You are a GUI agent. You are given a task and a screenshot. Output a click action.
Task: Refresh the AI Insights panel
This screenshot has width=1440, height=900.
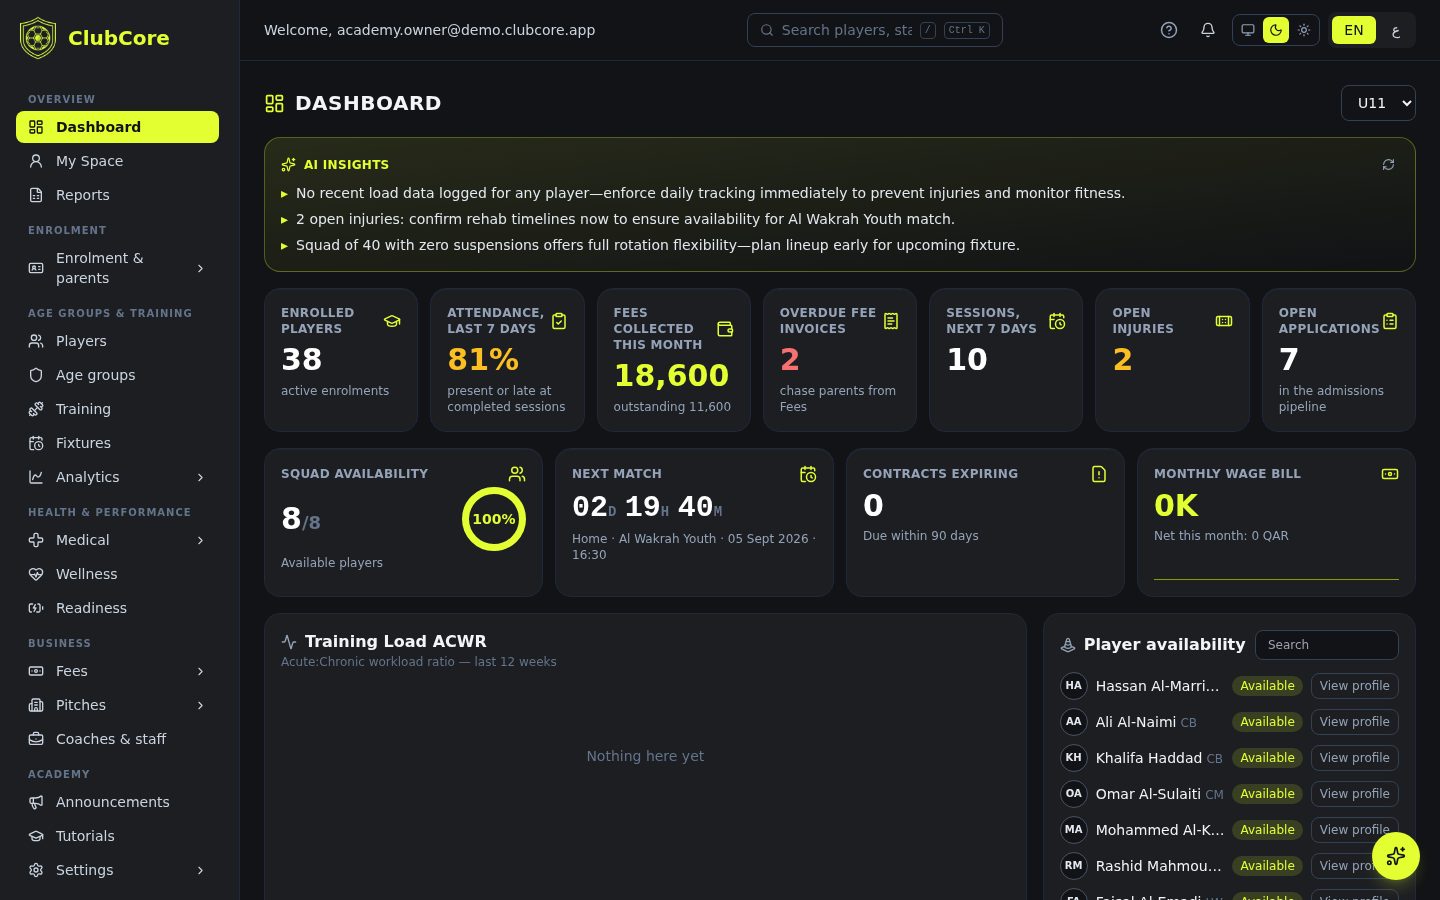click(1388, 165)
